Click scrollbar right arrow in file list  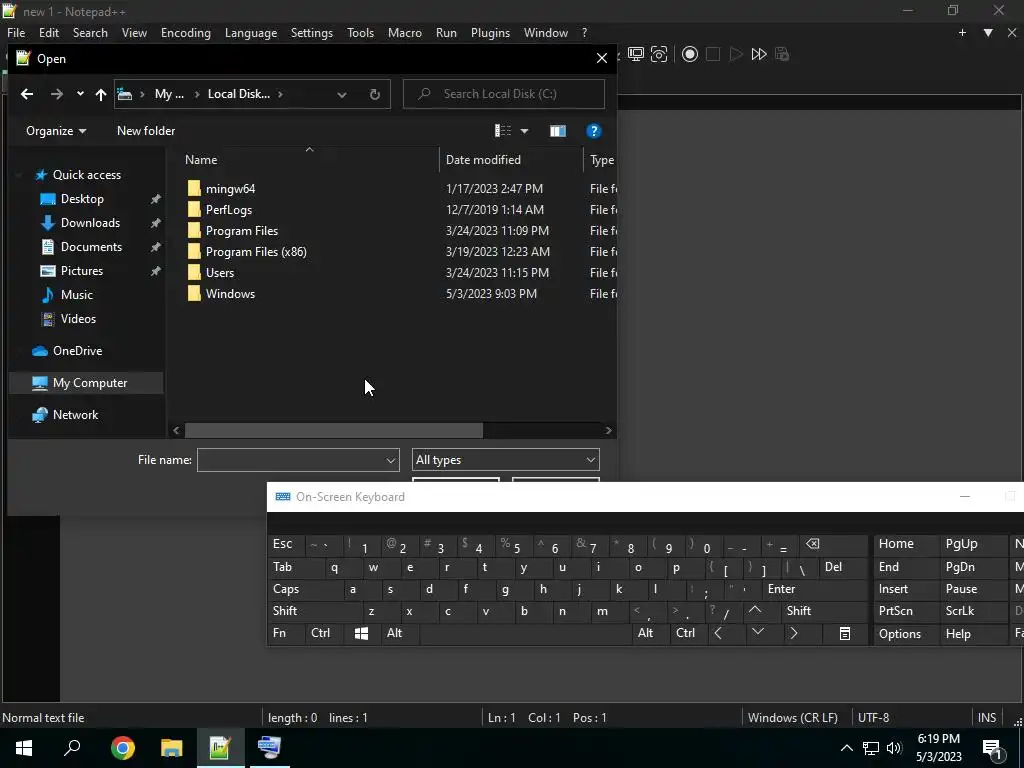click(608, 430)
